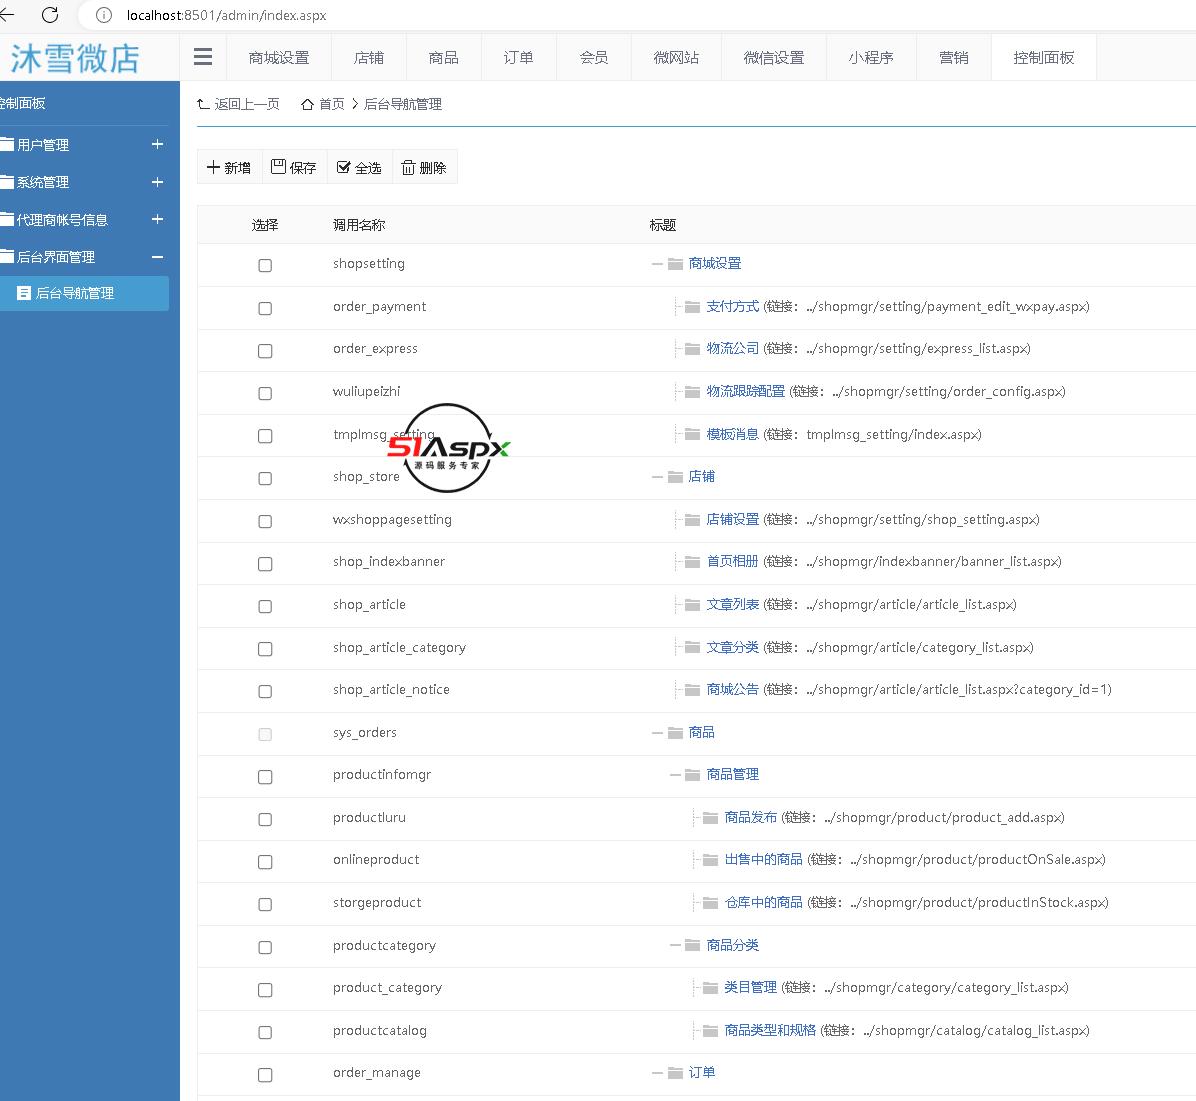Collapse the 商品分类 tree node
This screenshot has height=1101, width=1196.
click(675, 945)
